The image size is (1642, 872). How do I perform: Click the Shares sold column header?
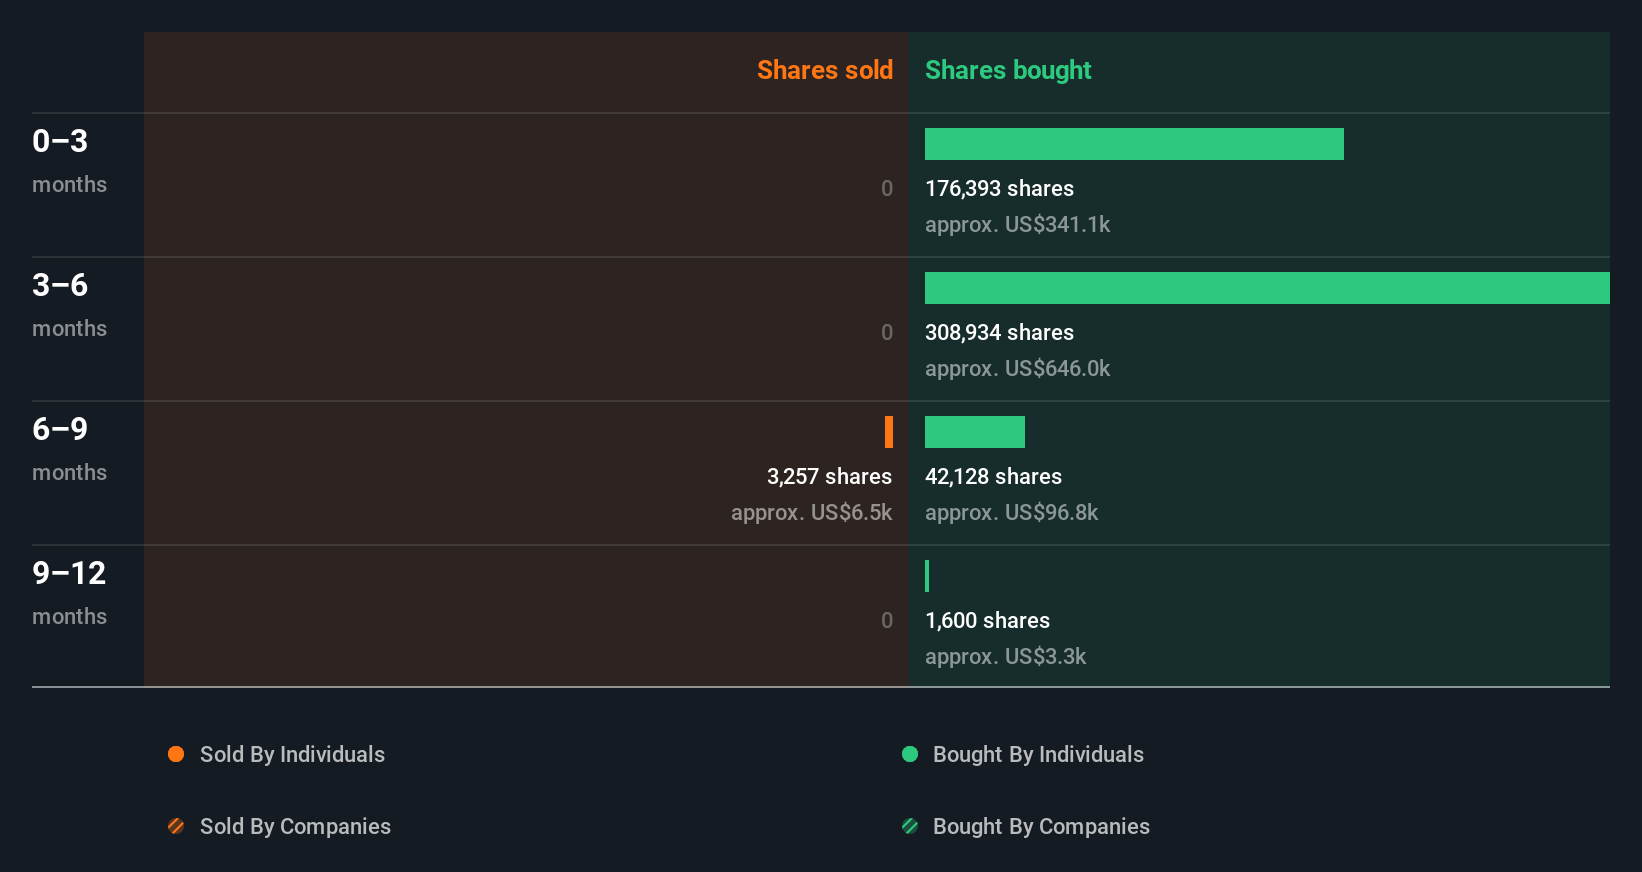tap(824, 70)
